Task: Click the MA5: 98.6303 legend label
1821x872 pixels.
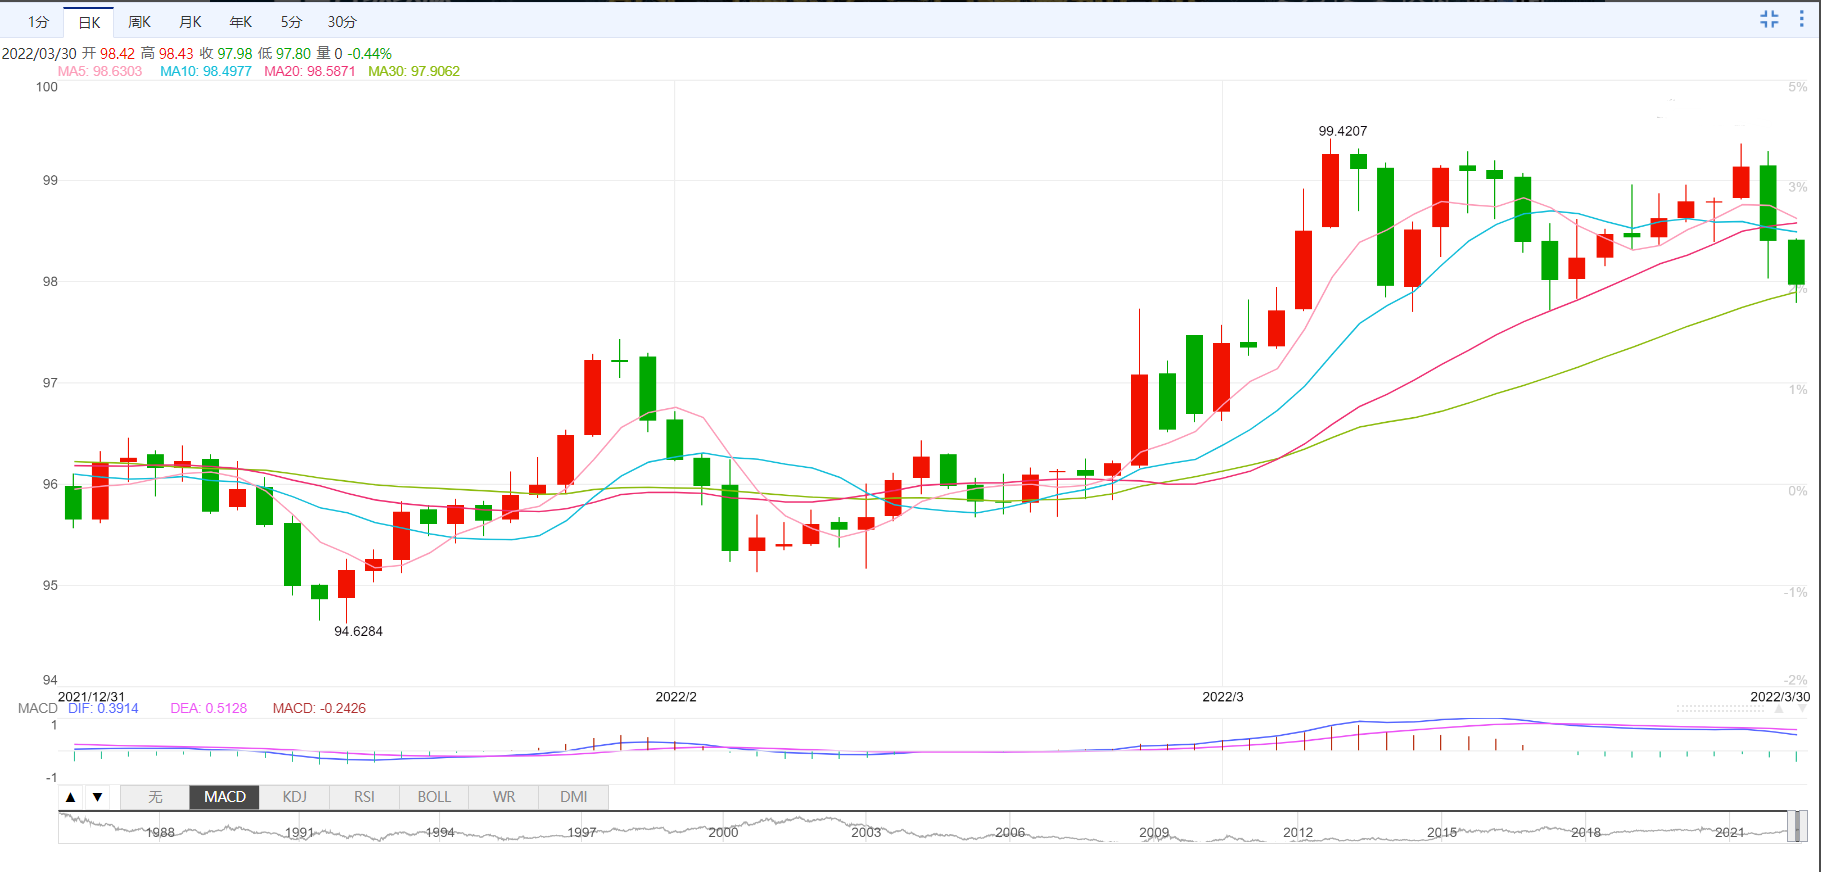Action: 100,71
